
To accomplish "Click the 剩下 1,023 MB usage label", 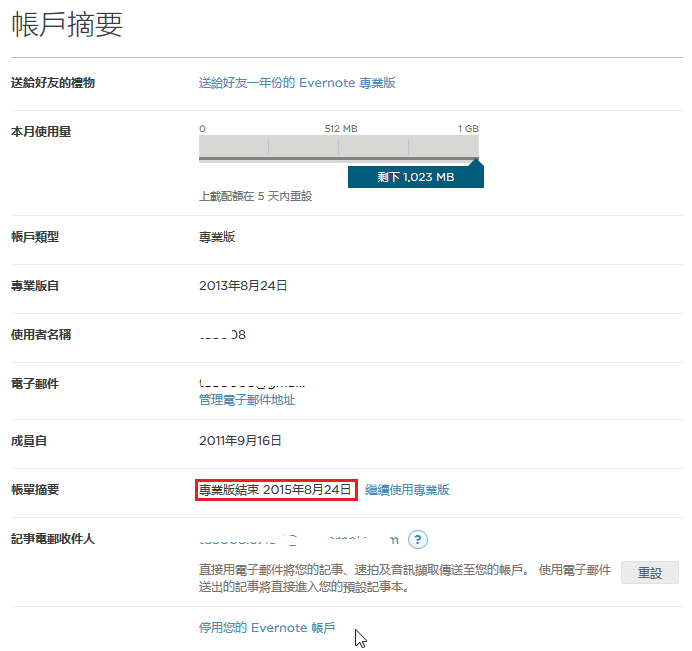I will [416, 177].
